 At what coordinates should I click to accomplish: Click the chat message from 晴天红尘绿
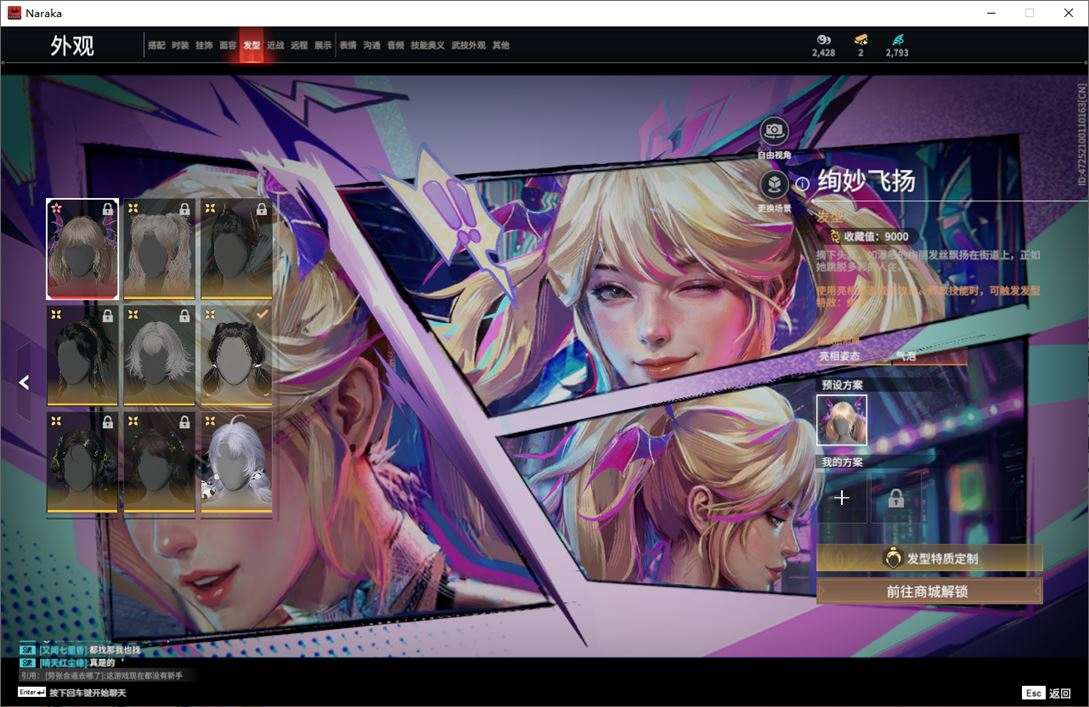point(68,663)
